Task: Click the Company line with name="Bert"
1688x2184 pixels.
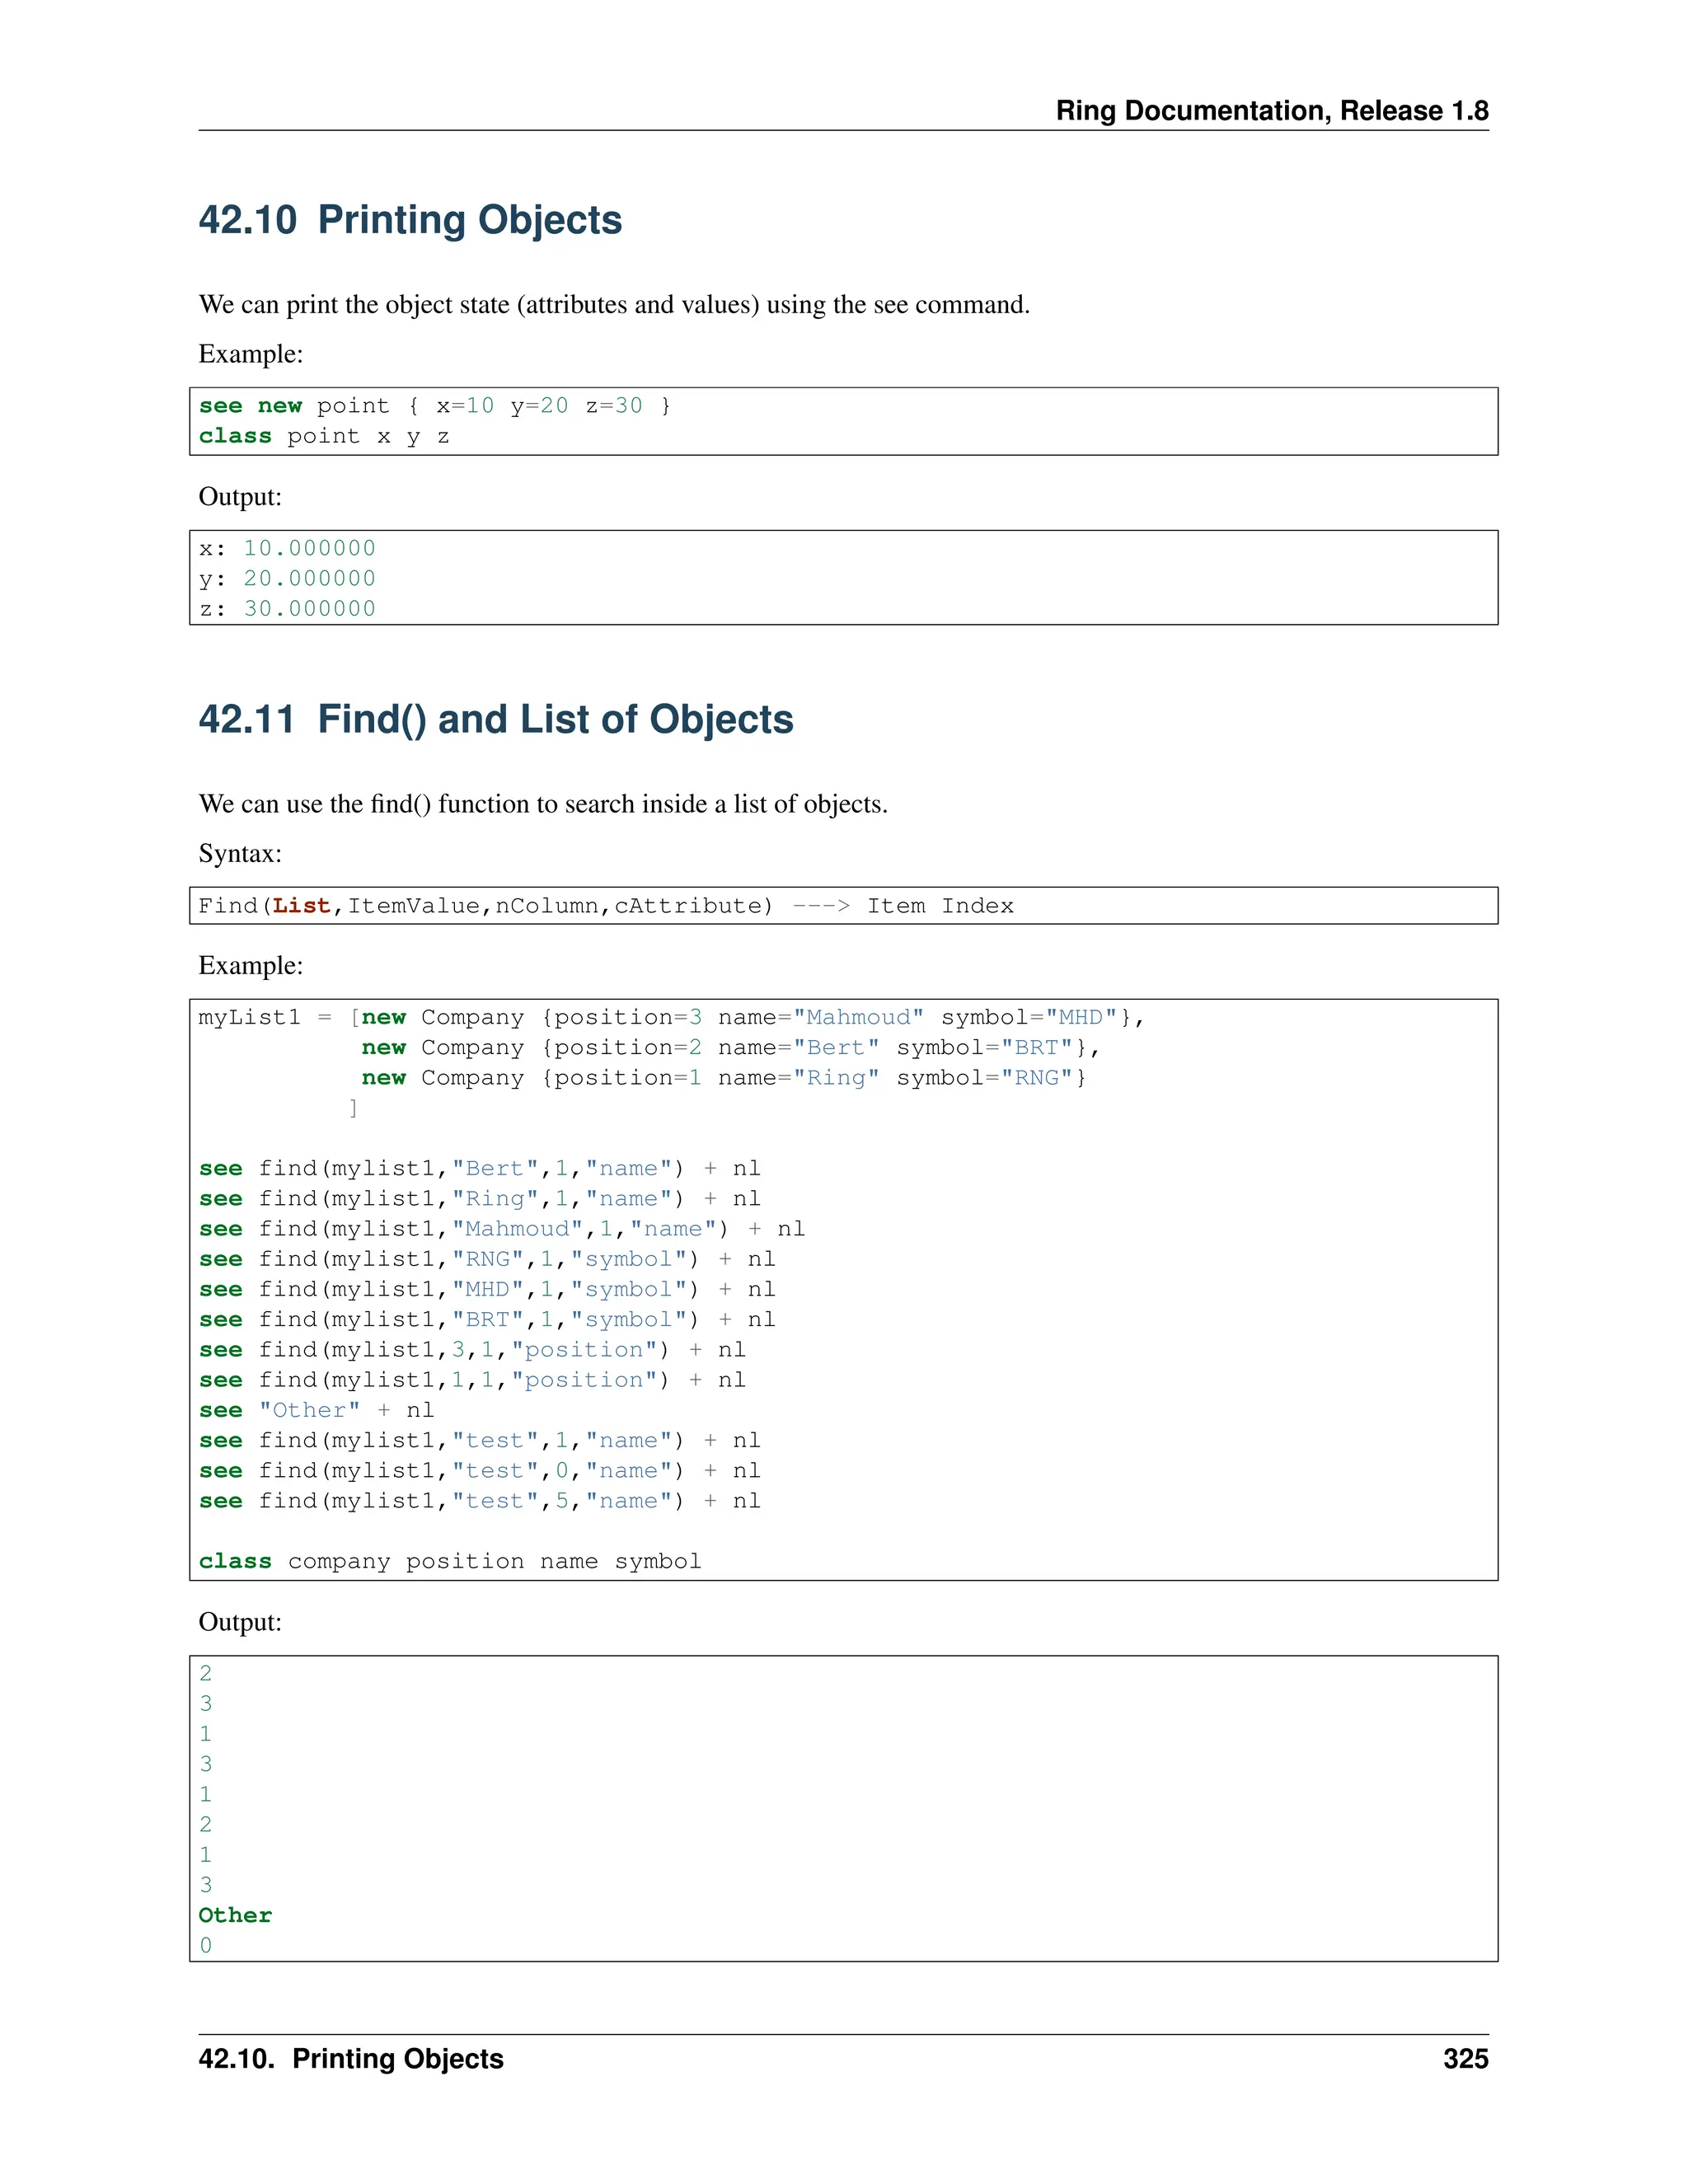Action: pyautogui.click(x=731, y=1048)
